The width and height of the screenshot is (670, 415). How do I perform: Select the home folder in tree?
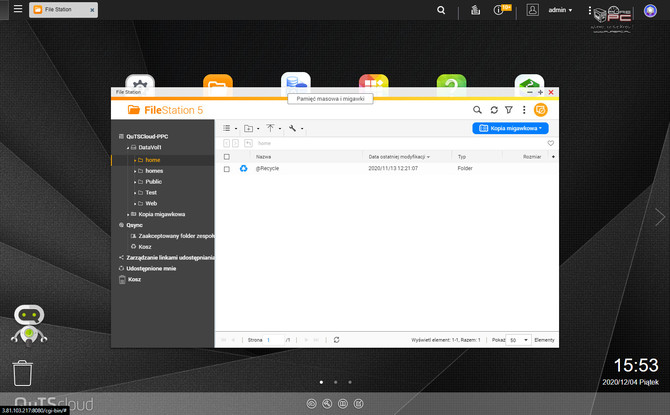point(153,160)
